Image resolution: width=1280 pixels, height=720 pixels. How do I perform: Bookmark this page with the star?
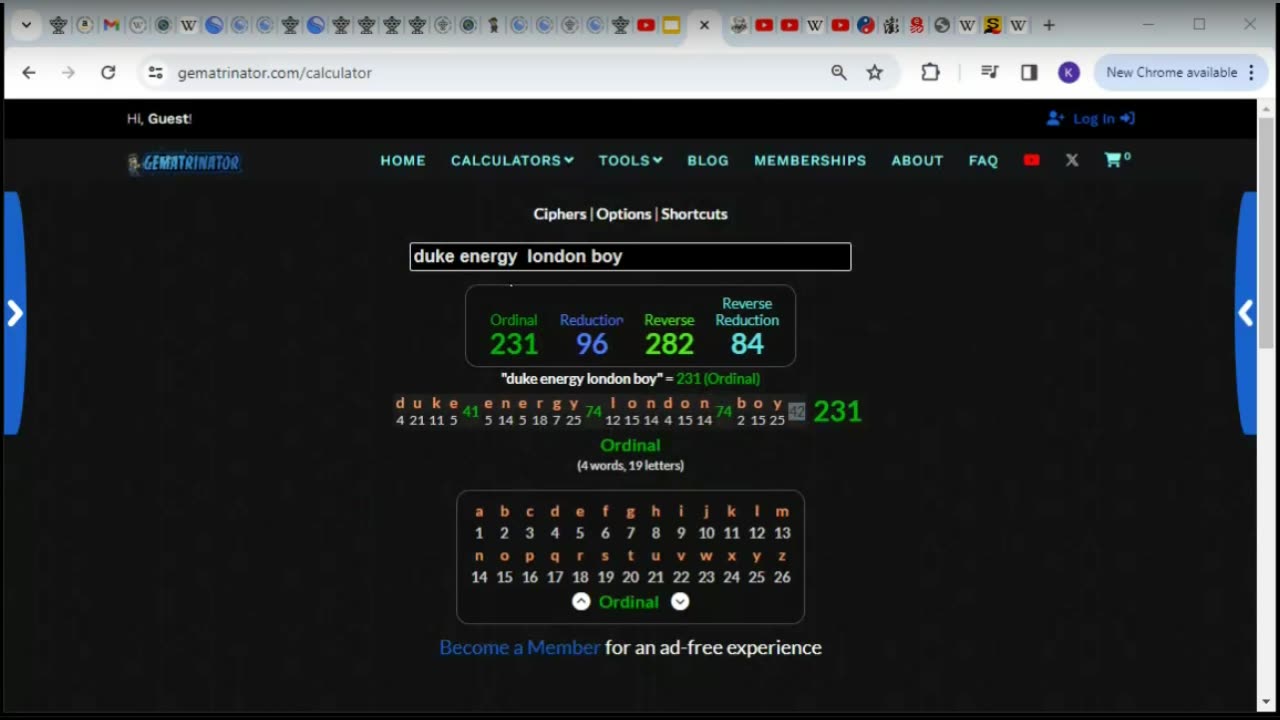875,72
